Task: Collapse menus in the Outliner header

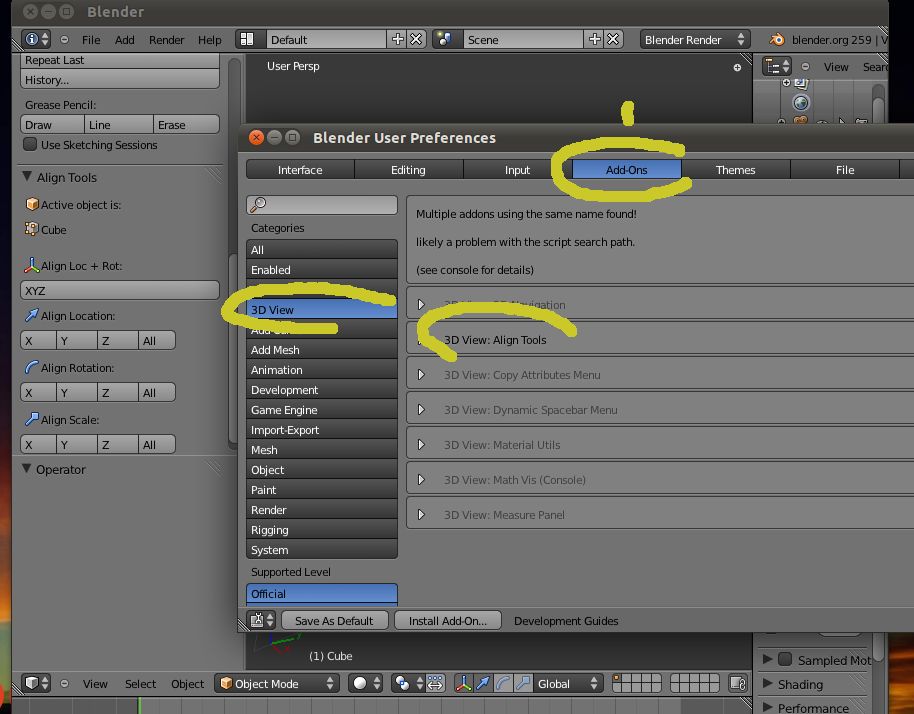Action: pyautogui.click(x=806, y=66)
